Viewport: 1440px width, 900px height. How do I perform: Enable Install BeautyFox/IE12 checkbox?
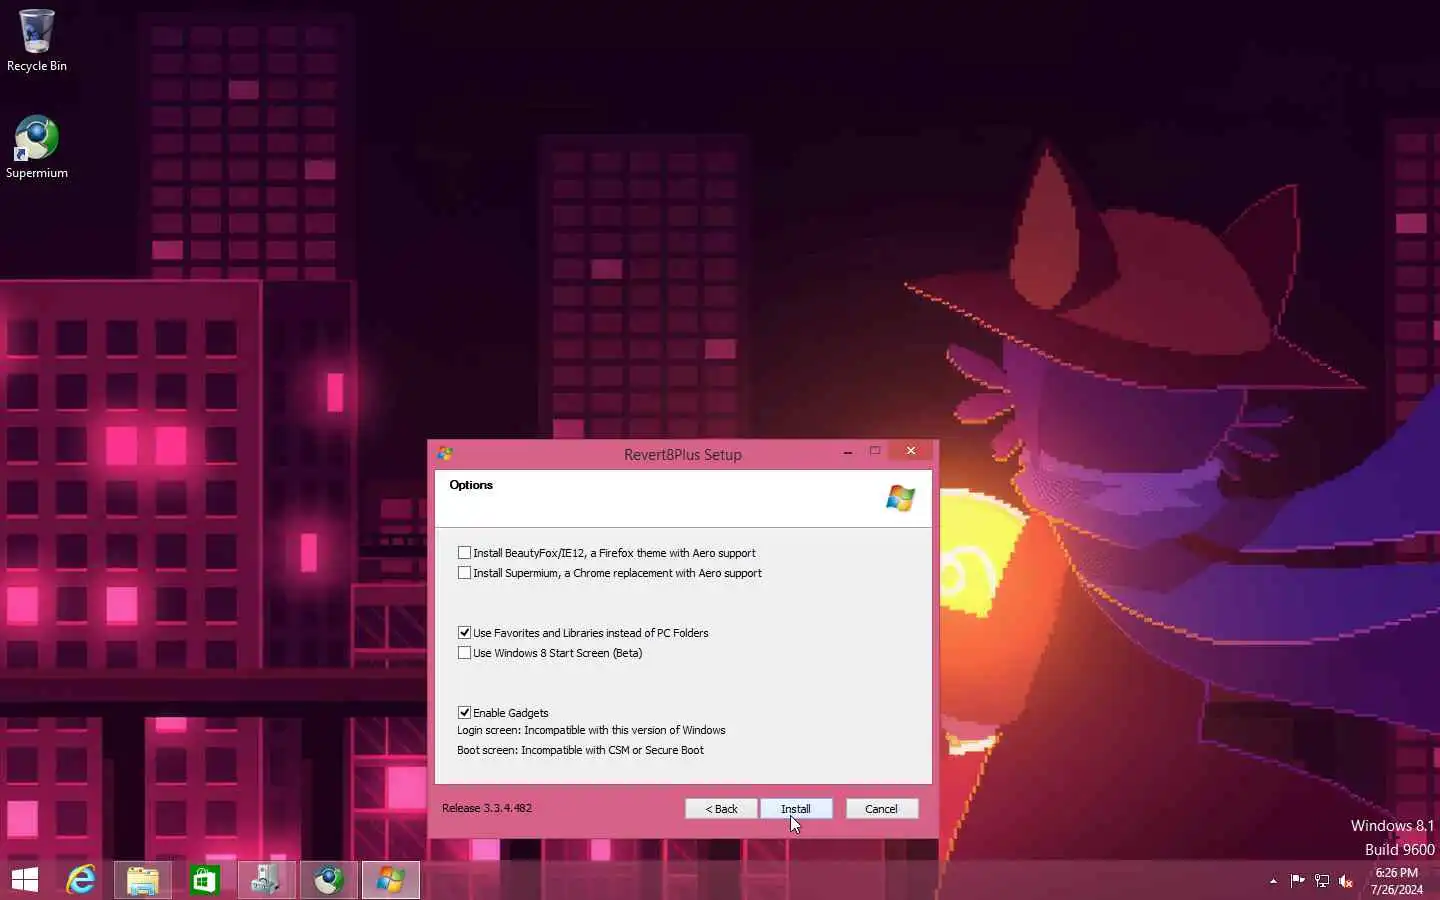click(464, 552)
